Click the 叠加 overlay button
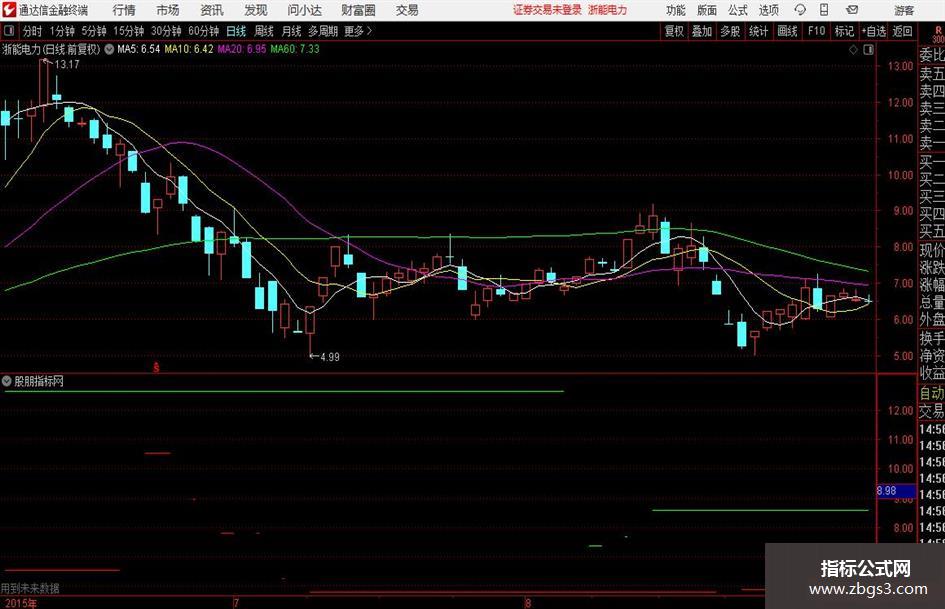Image resolution: width=945 pixels, height=609 pixels. point(702,31)
